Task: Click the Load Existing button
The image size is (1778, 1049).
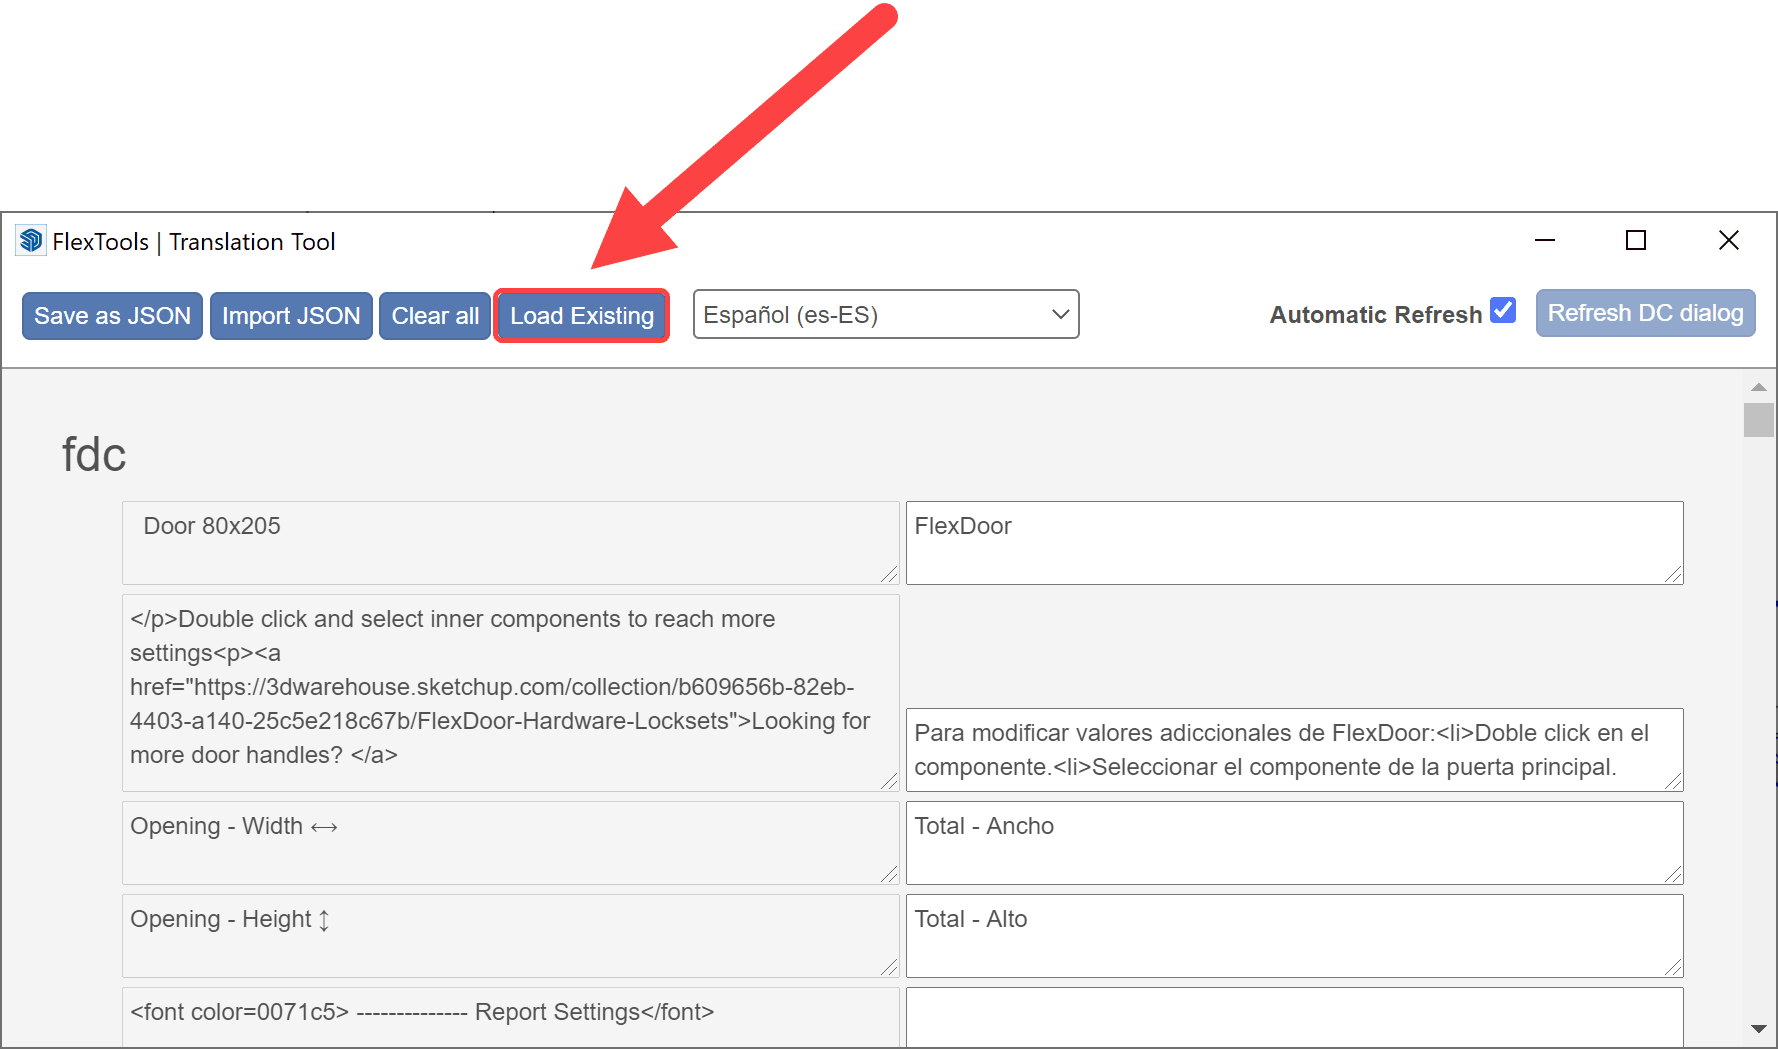Action: (x=582, y=316)
